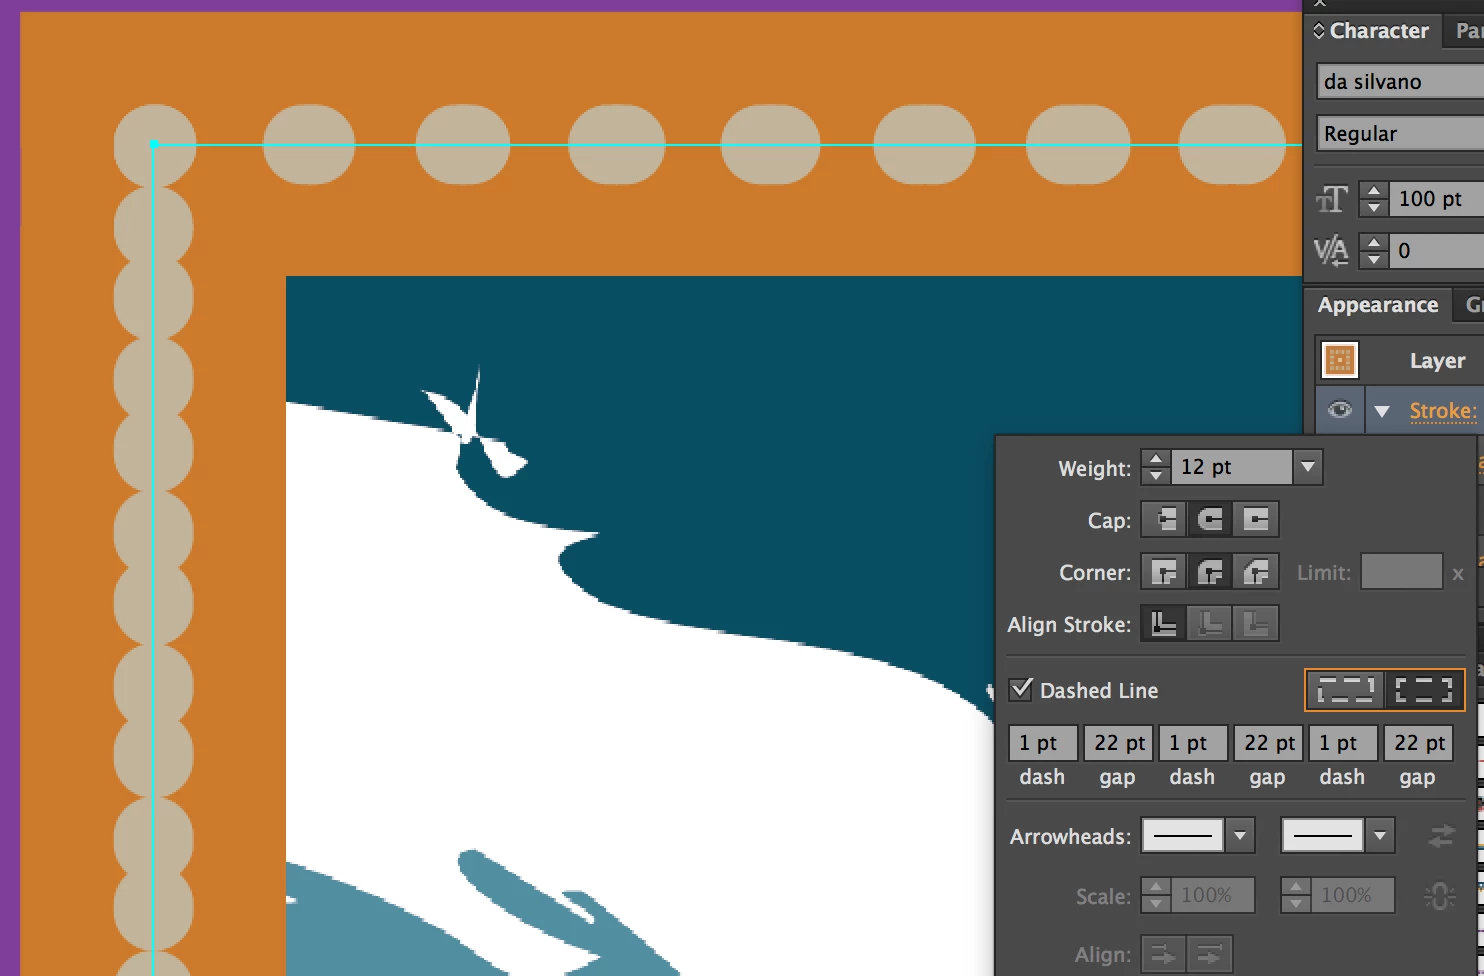Select the Bevel Join corner option
Screen dimensions: 1484x976
pos(1256,572)
